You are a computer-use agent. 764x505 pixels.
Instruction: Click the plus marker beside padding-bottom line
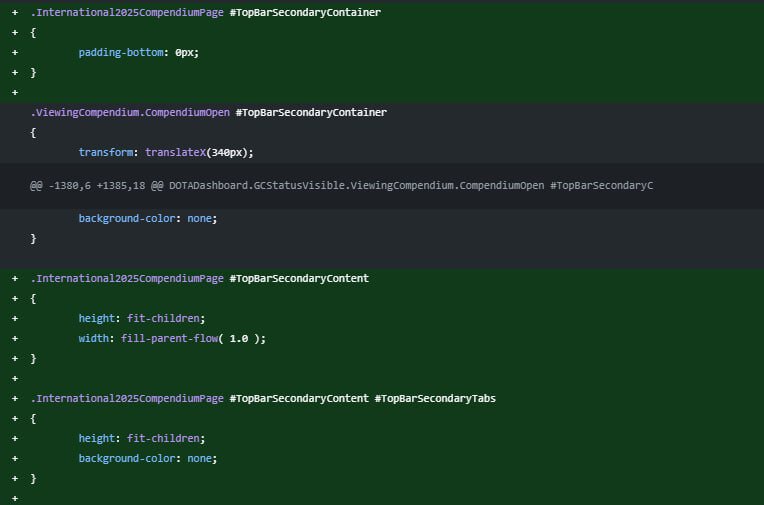[15, 52]
